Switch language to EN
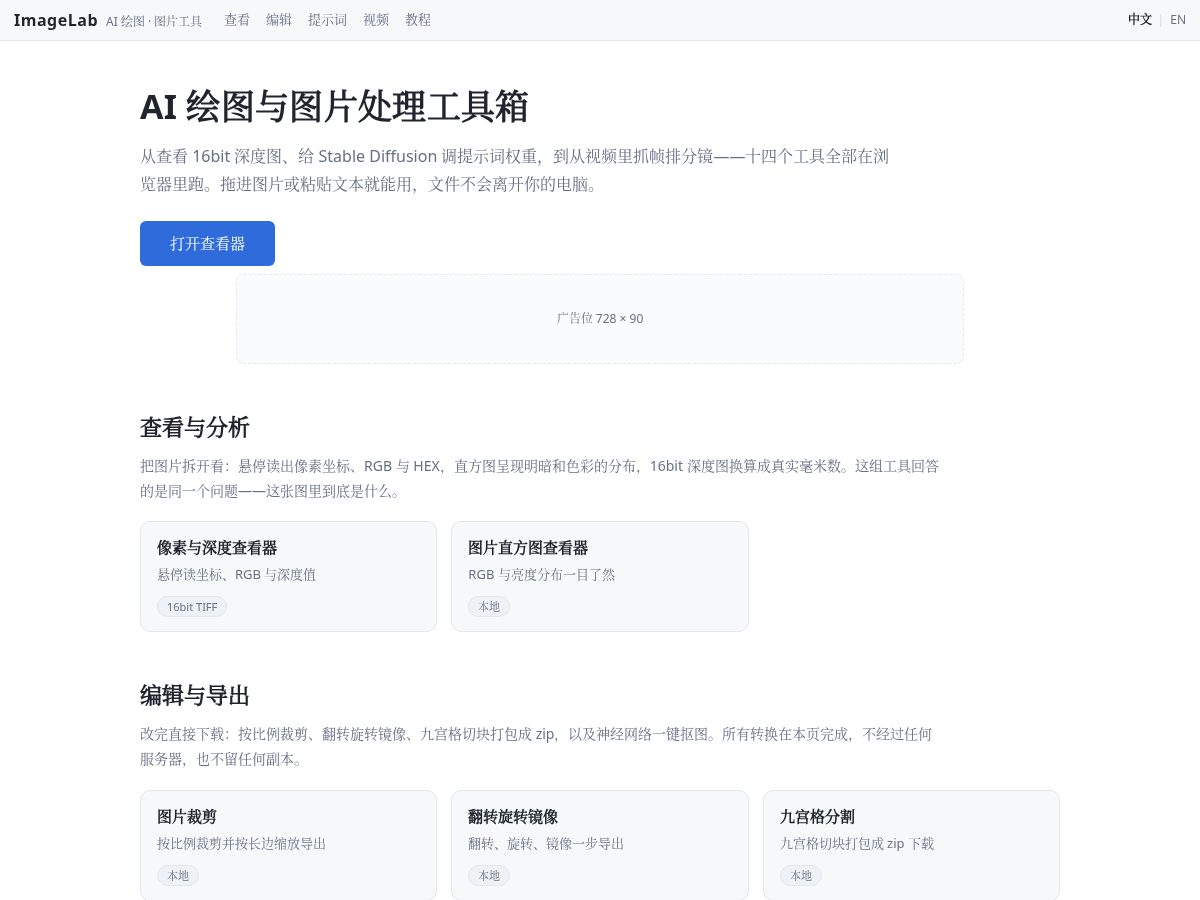This screenshot has height=900, width=1200. coord(1178,19)
